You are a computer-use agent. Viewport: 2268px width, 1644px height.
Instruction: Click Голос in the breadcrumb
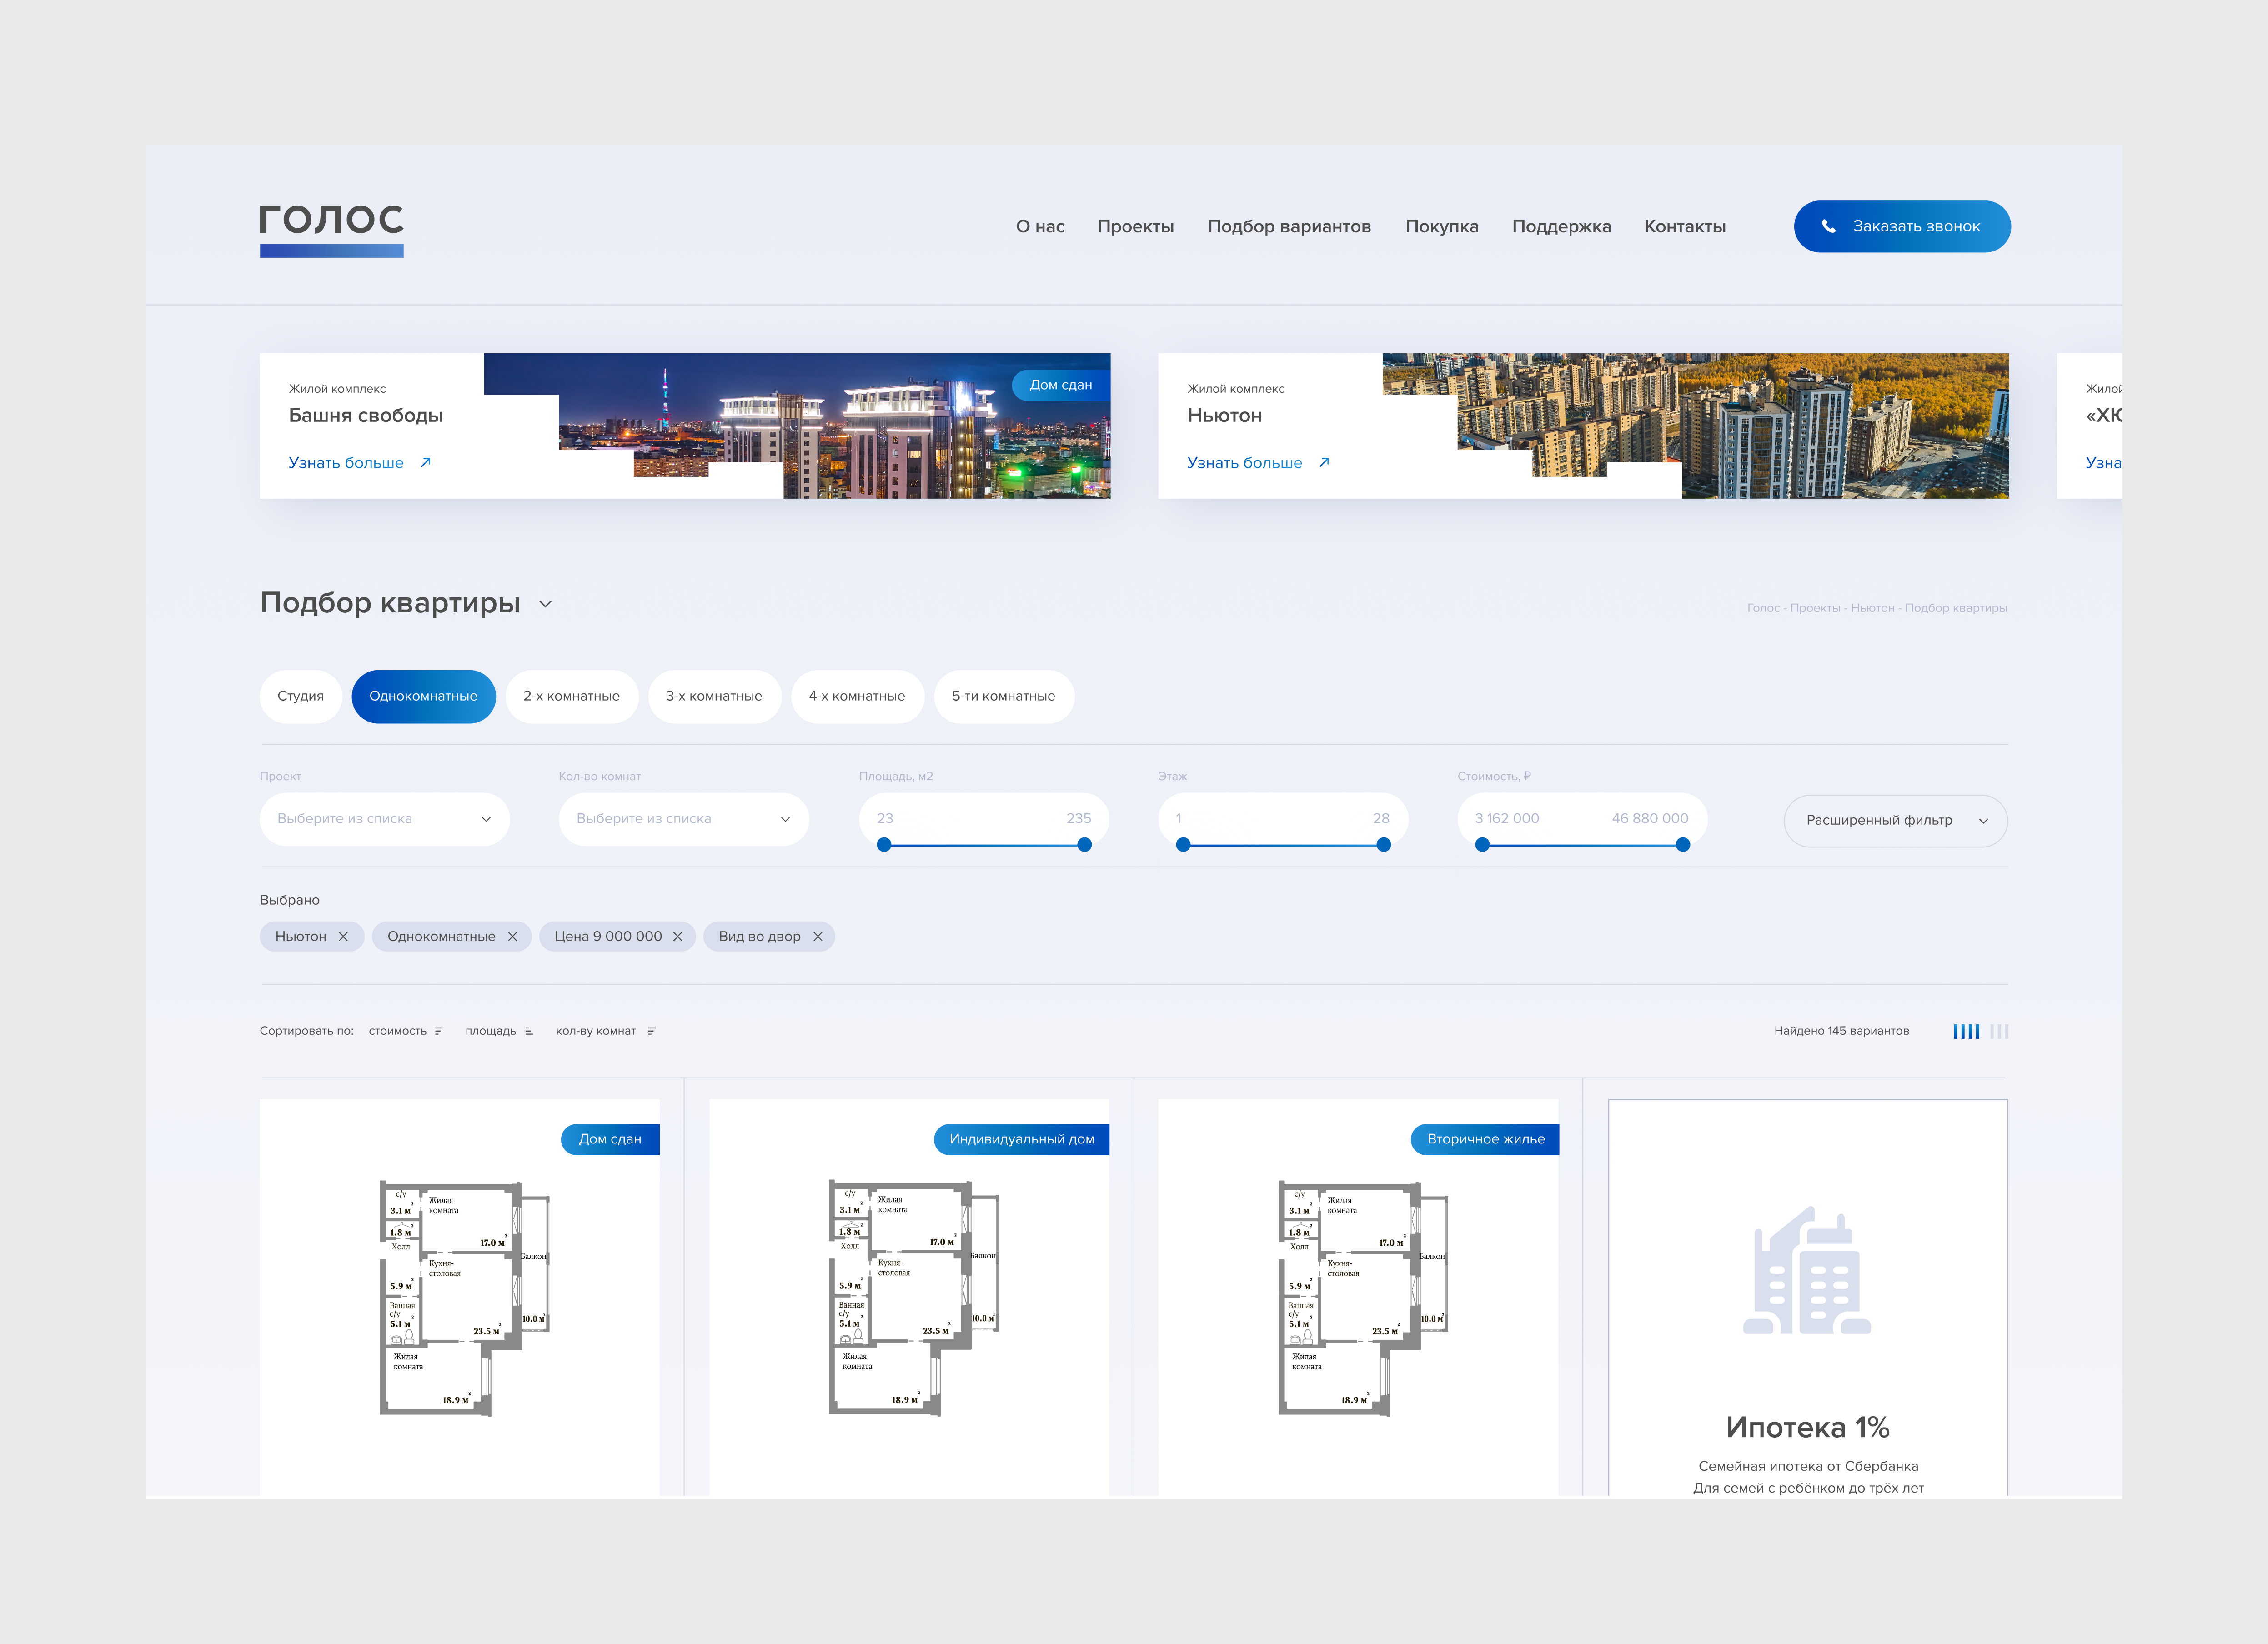click(x=1763, y=608)
